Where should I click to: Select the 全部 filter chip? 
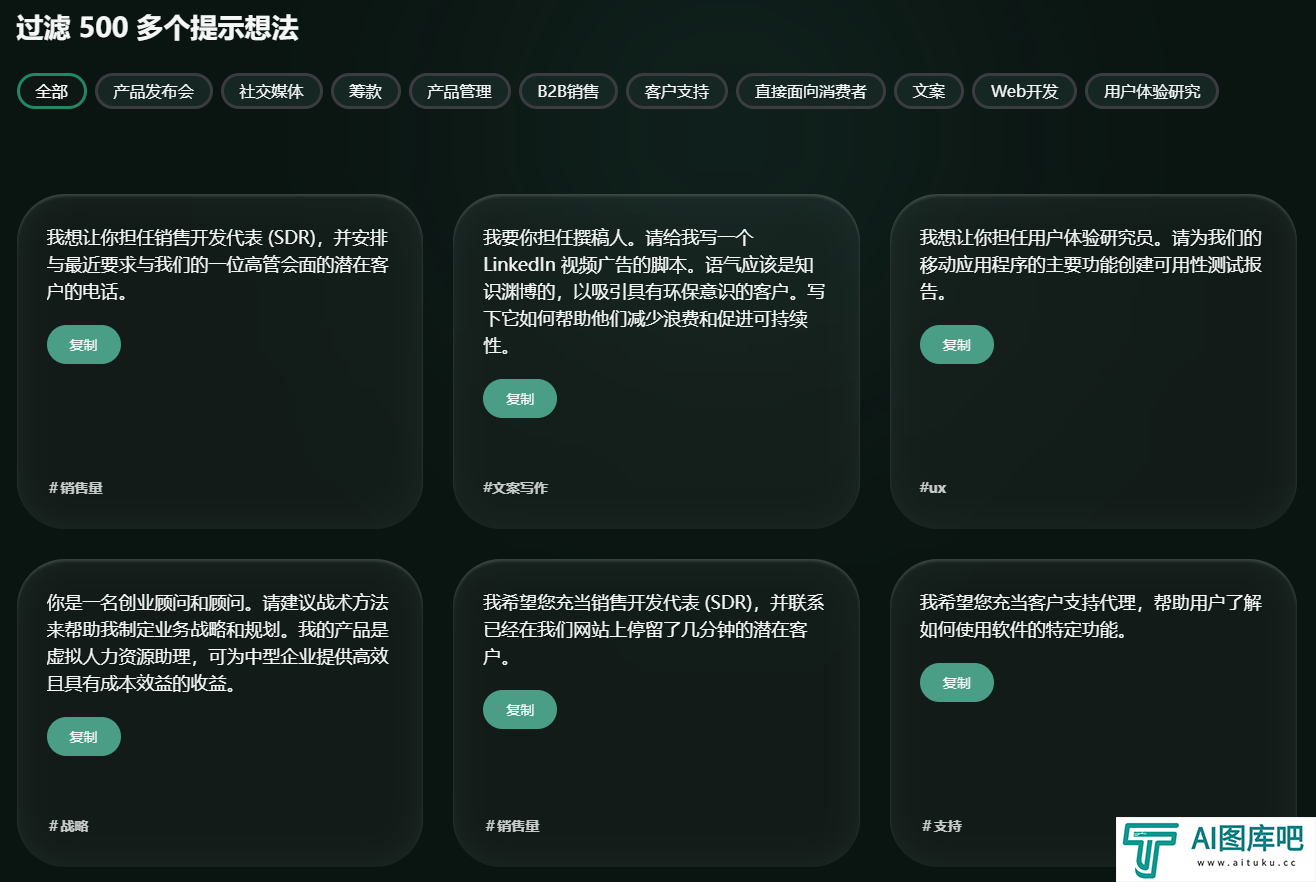click(52, 91)
